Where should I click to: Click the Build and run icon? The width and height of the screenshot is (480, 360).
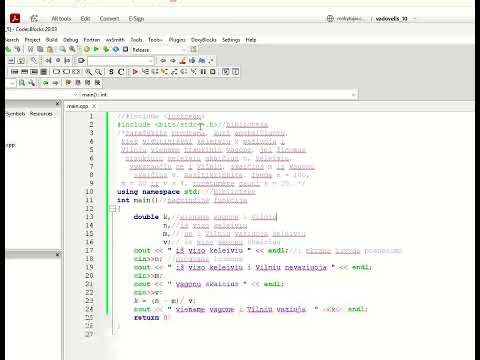tap(106, 50)
